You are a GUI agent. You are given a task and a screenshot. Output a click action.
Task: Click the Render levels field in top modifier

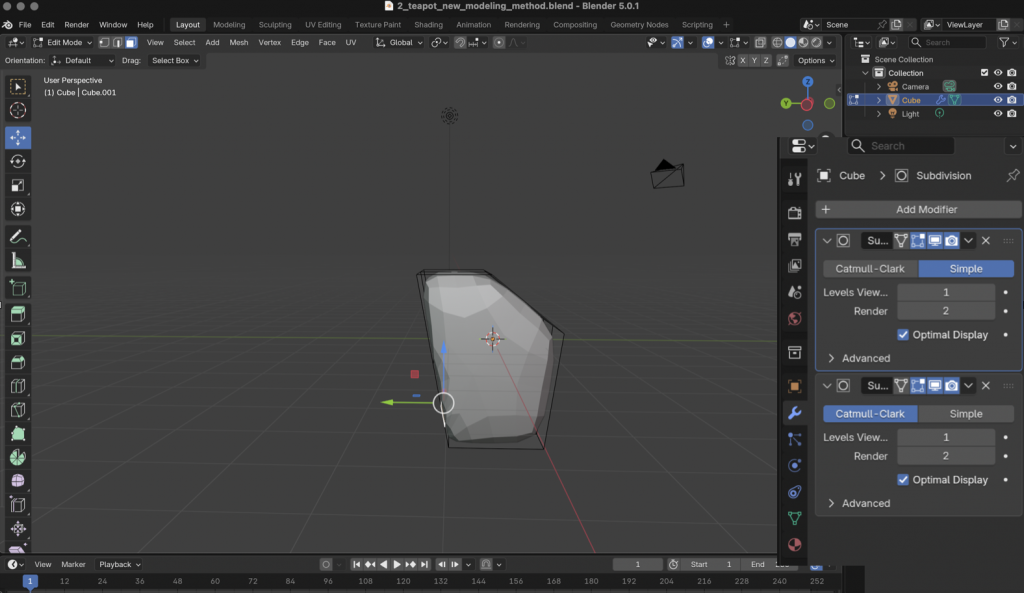point(945,311)
